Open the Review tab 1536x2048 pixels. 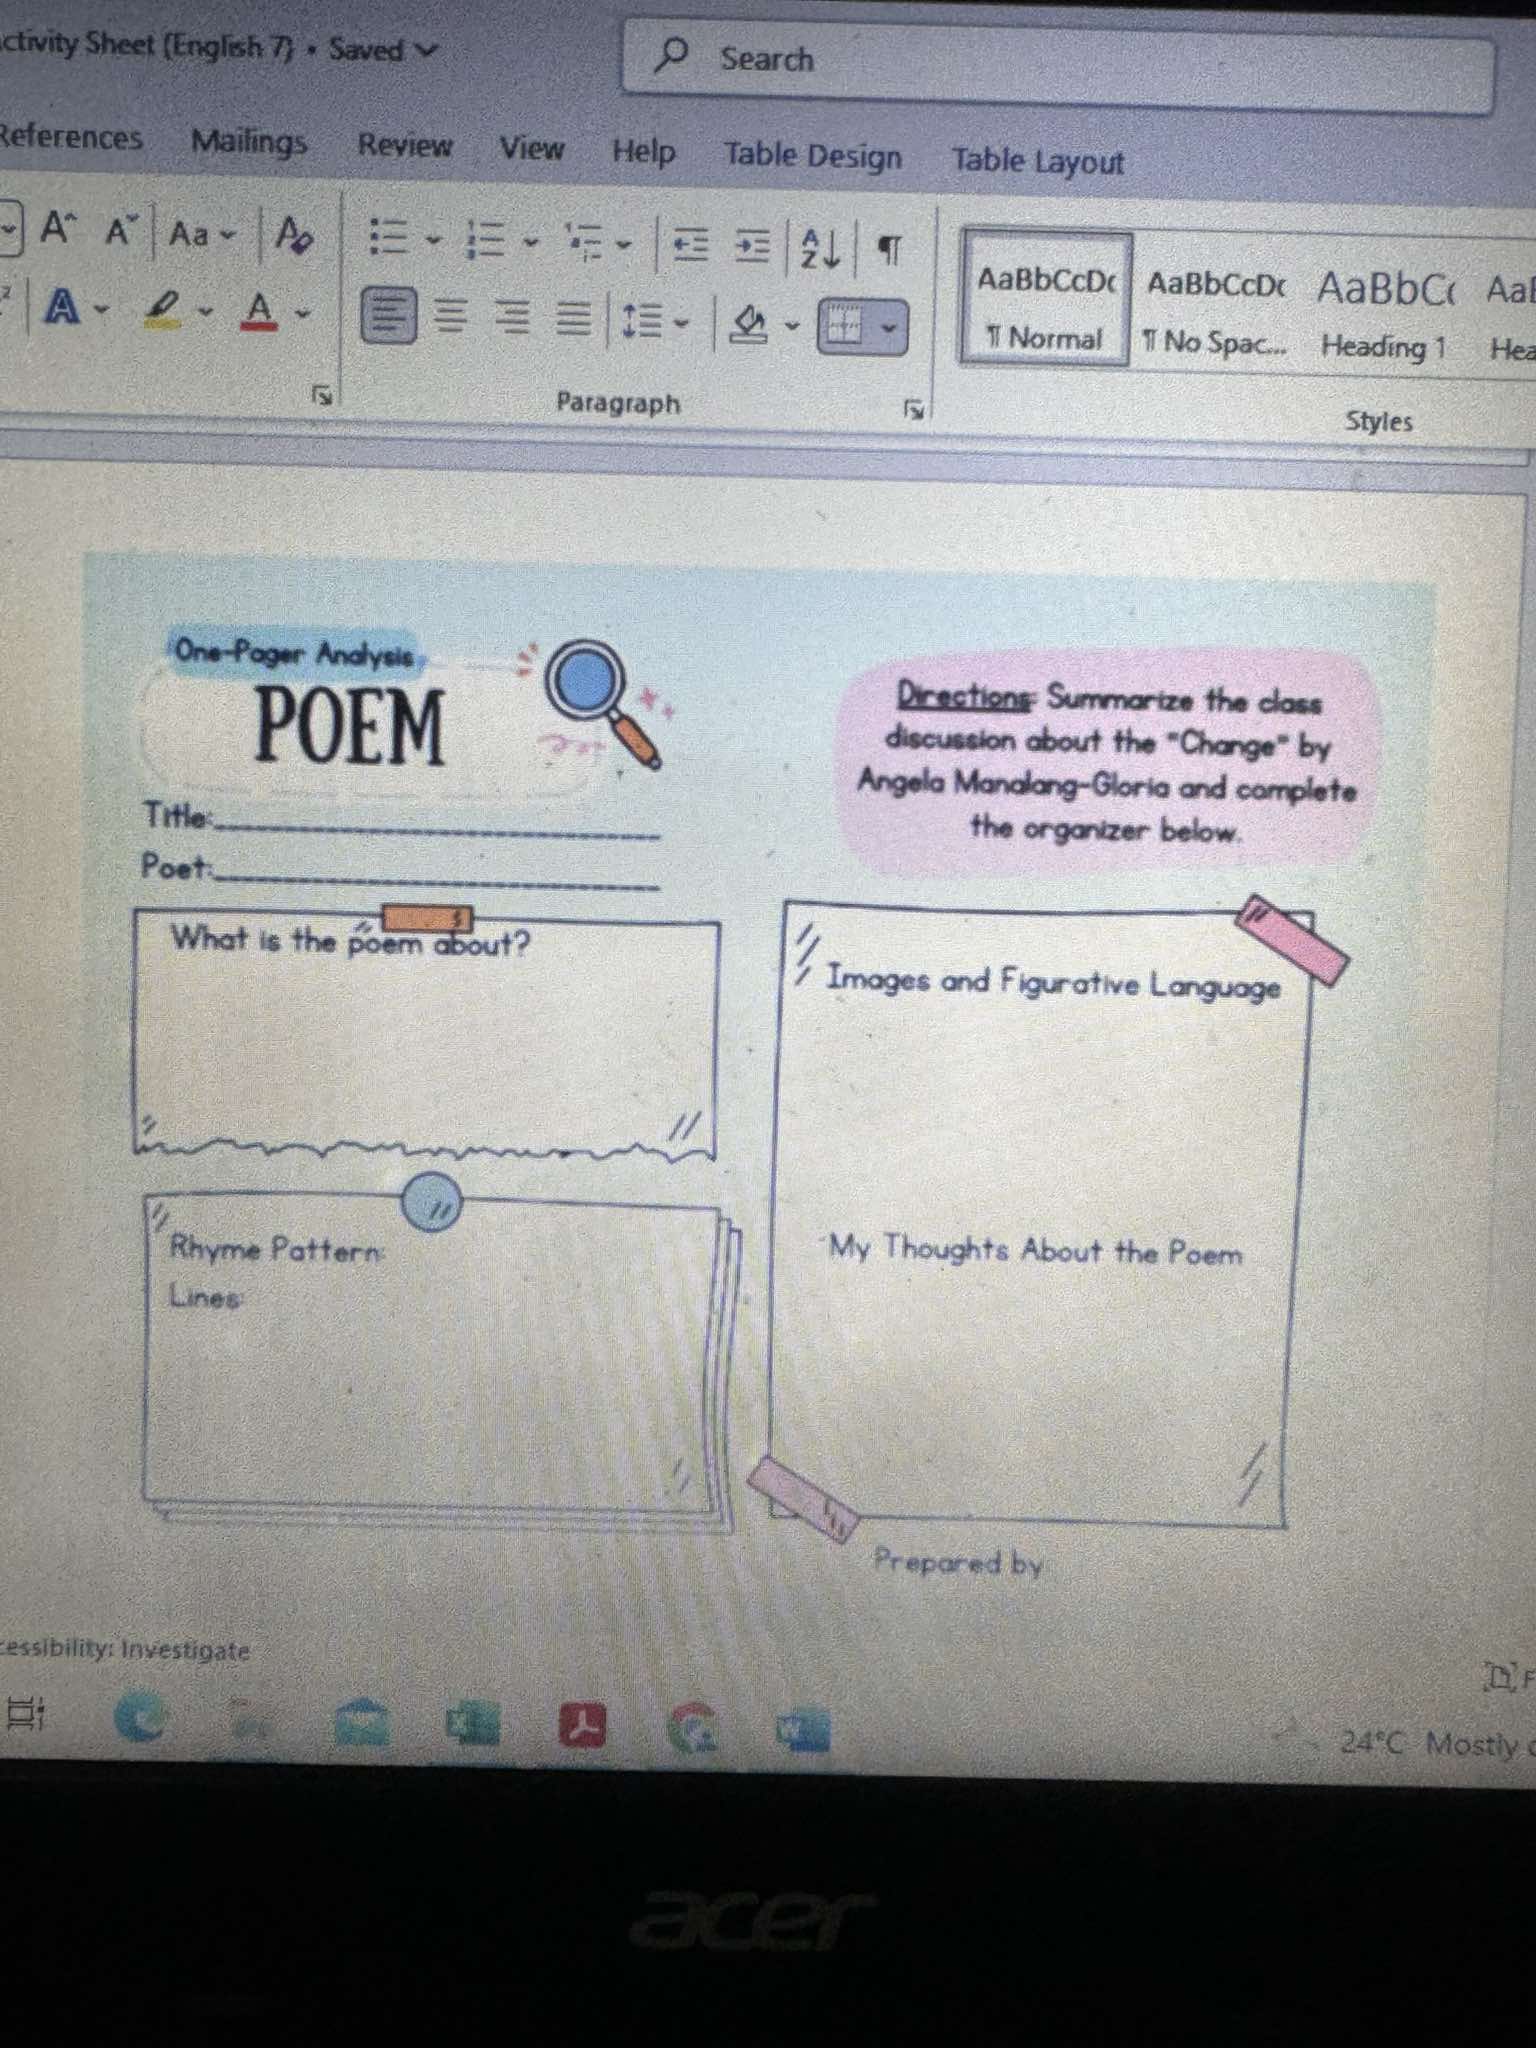[x=405, y=146]
